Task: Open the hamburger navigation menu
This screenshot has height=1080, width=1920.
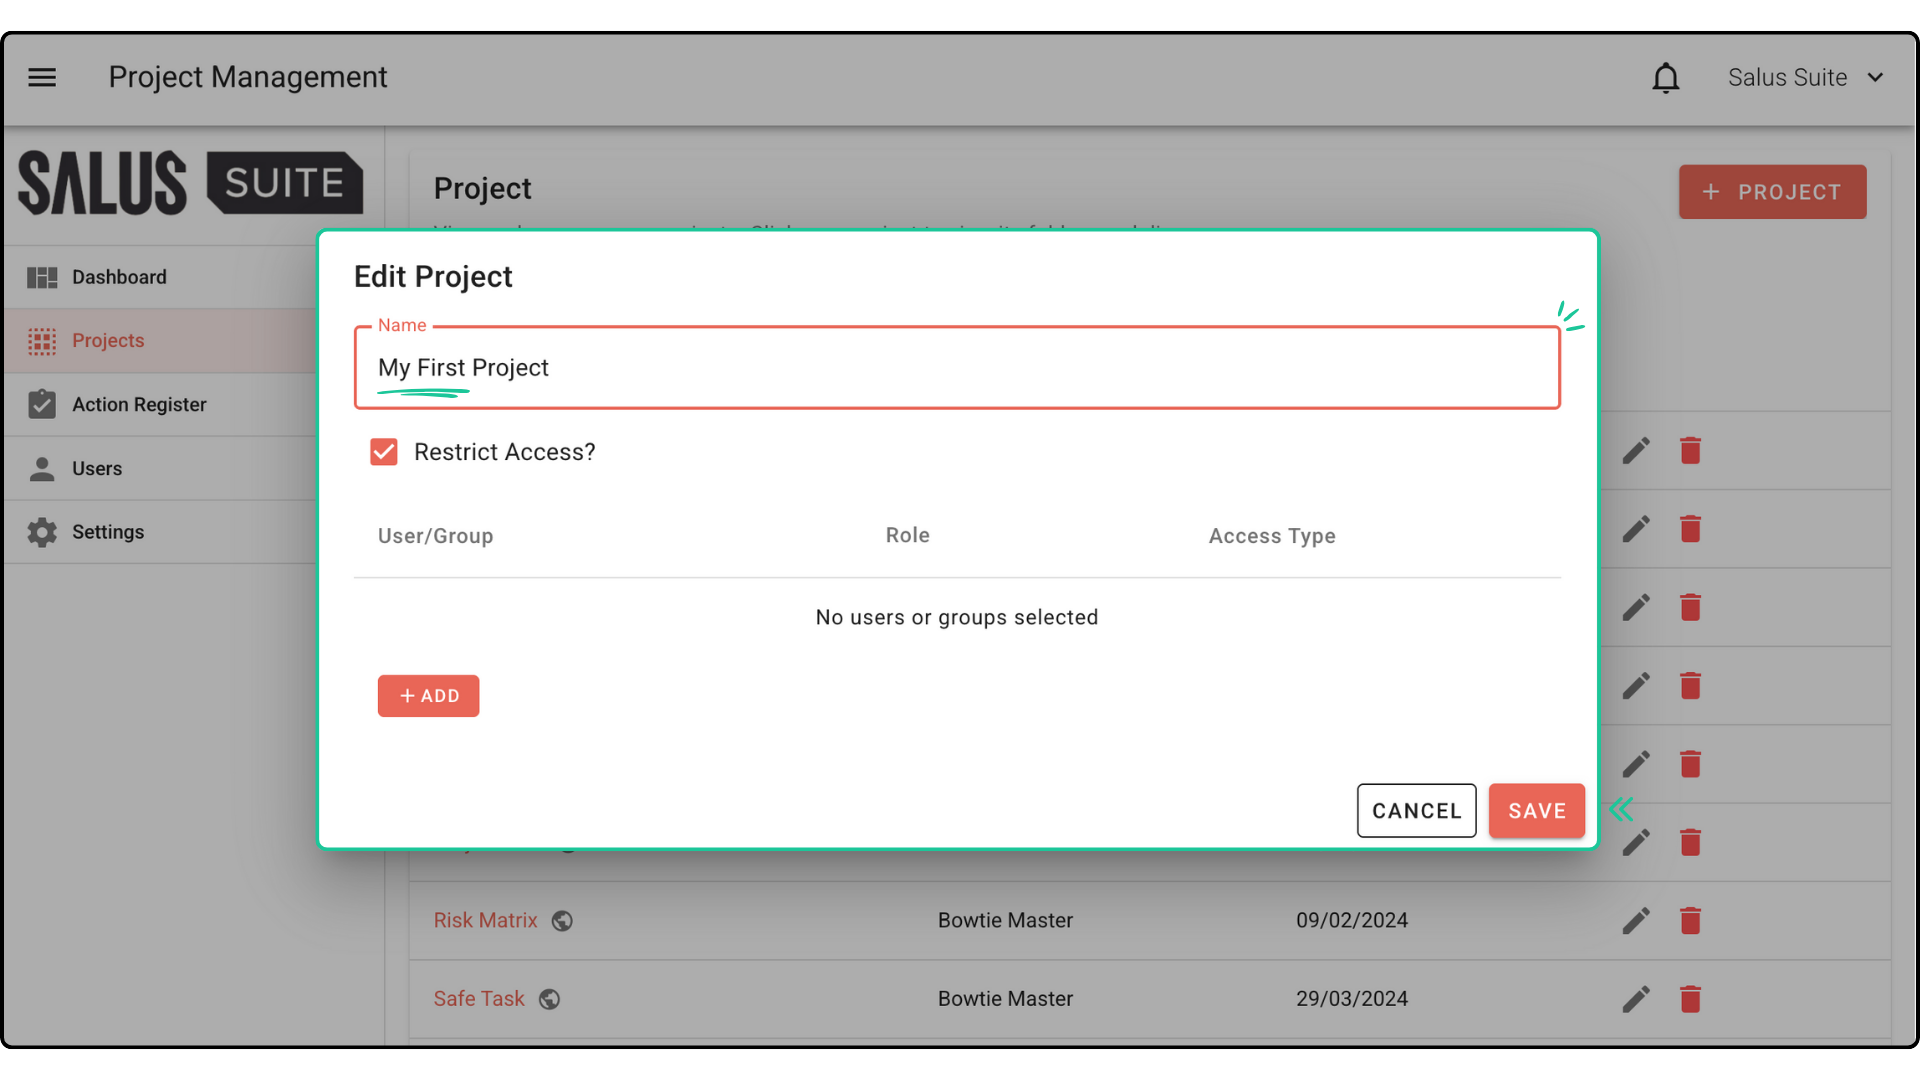Action: point(42,77)
